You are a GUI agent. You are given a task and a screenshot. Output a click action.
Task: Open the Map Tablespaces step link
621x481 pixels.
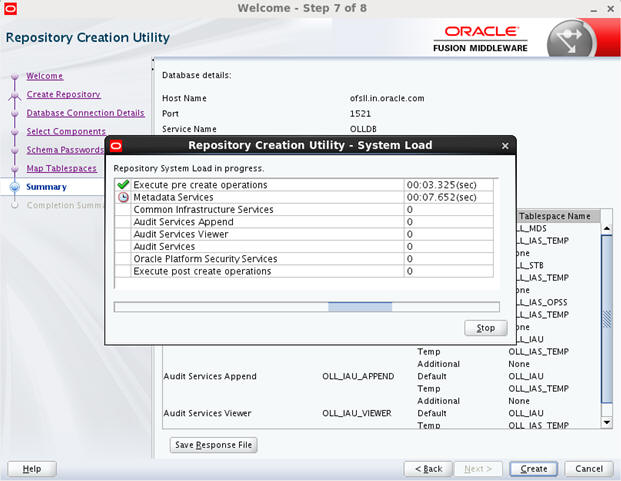61,168
